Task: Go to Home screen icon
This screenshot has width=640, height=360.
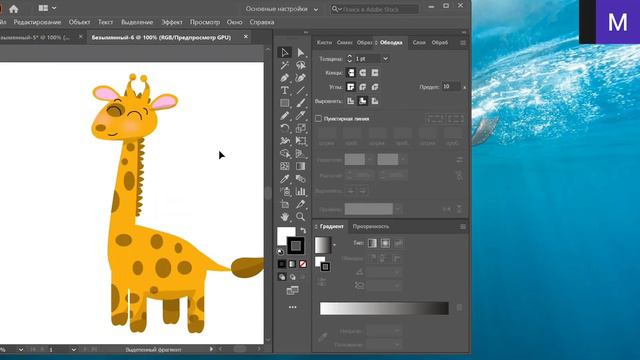Action: (13, 9)
